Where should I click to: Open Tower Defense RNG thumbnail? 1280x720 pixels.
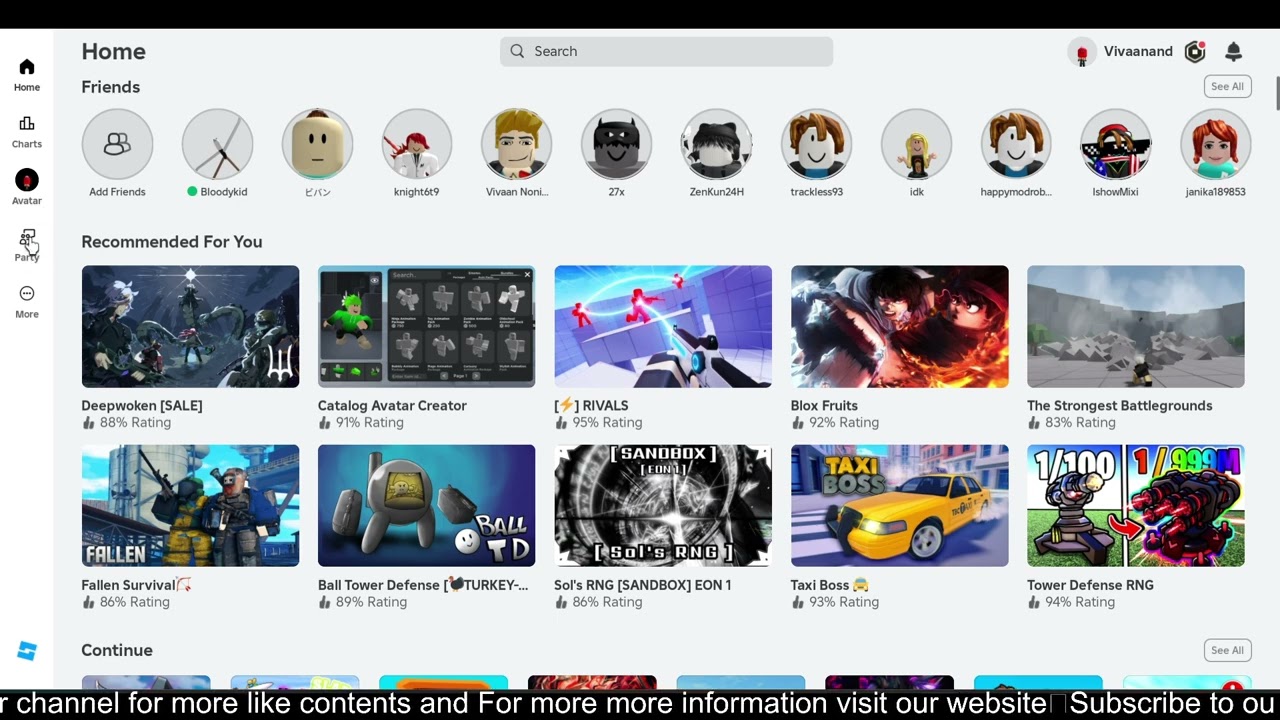1136,506
